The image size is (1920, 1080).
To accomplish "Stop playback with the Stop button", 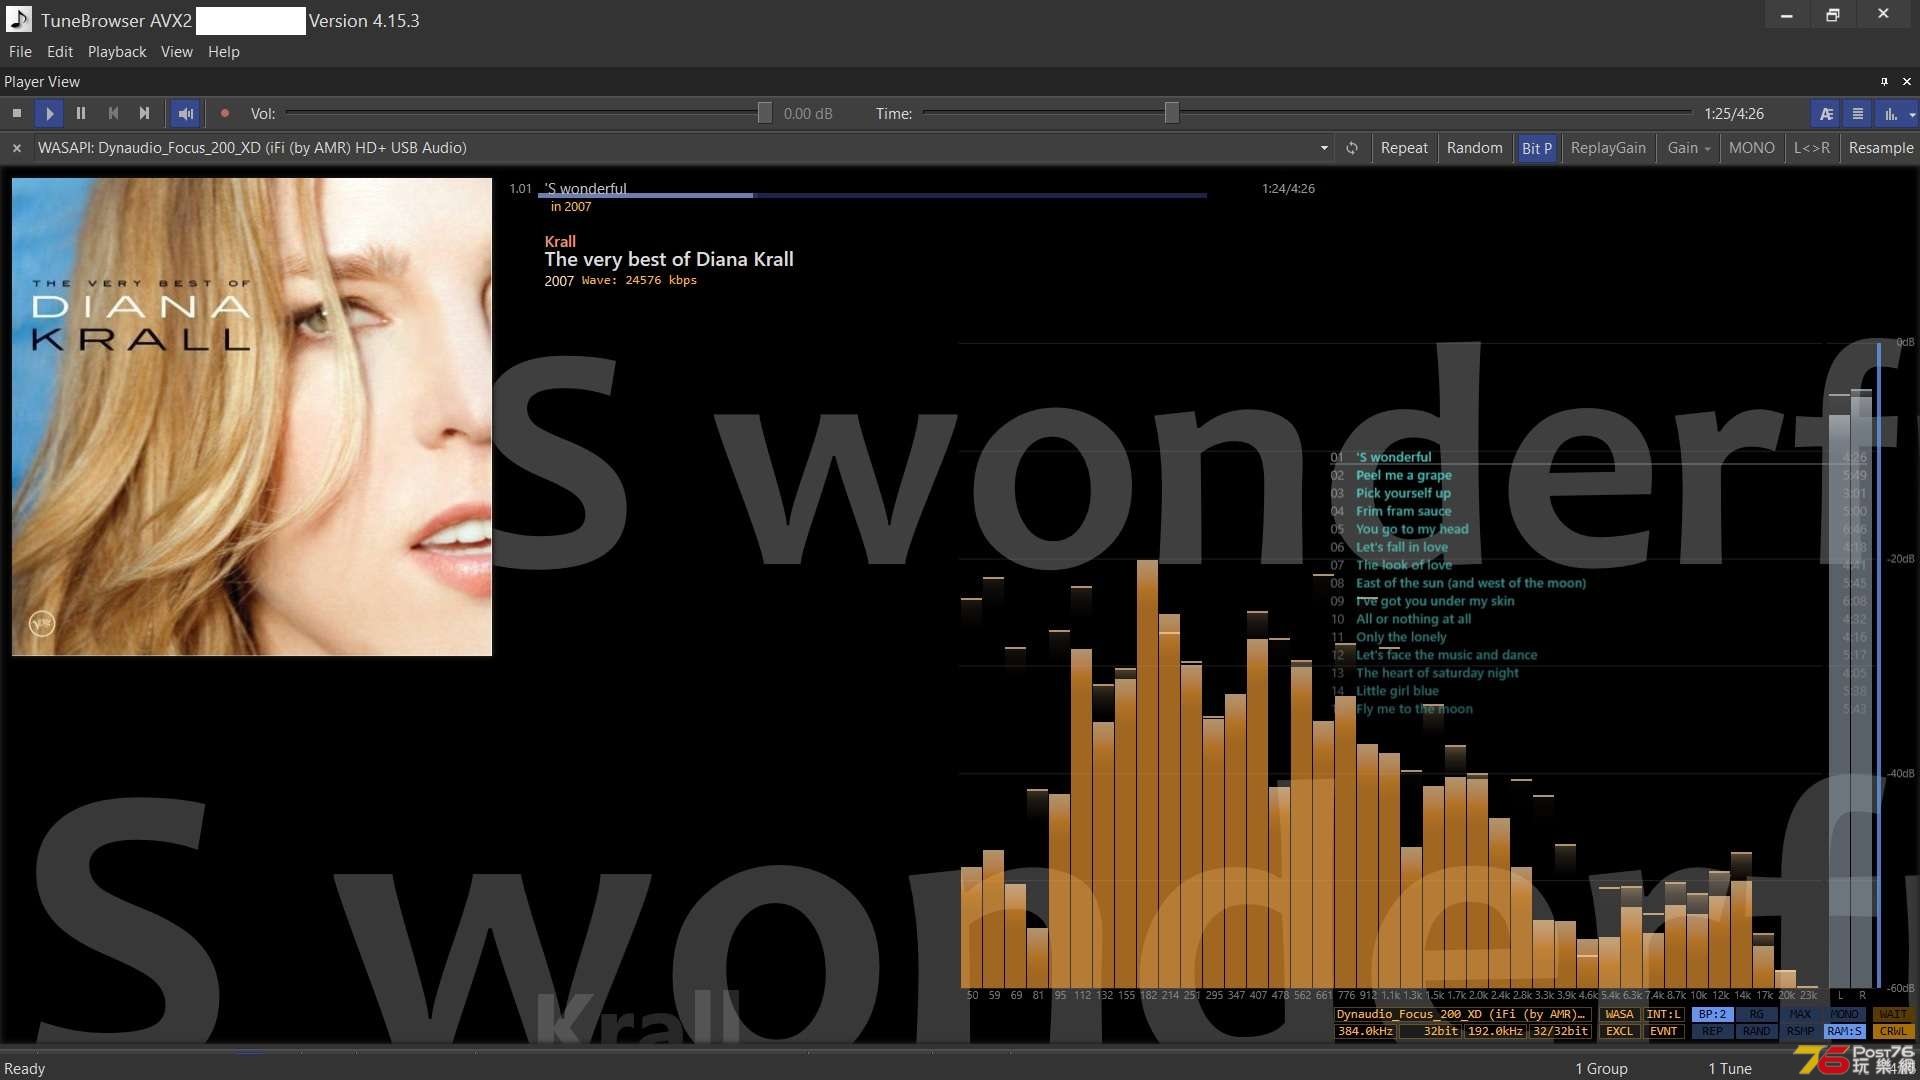I will coord(17,114).
